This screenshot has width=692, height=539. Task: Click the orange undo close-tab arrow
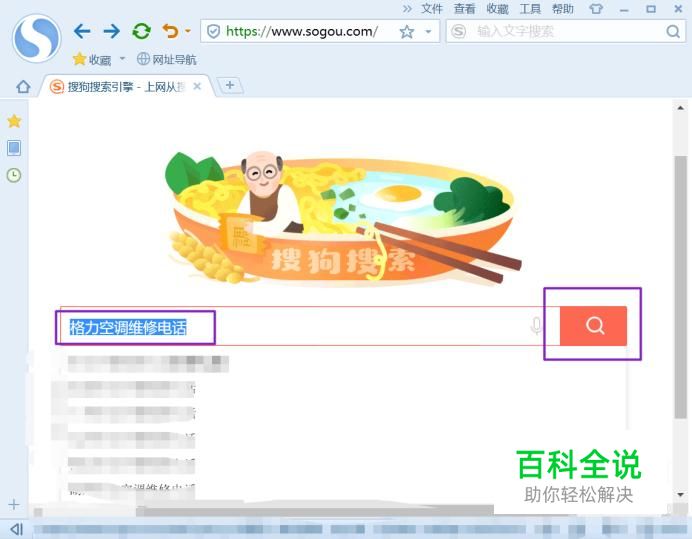point(170,31)
